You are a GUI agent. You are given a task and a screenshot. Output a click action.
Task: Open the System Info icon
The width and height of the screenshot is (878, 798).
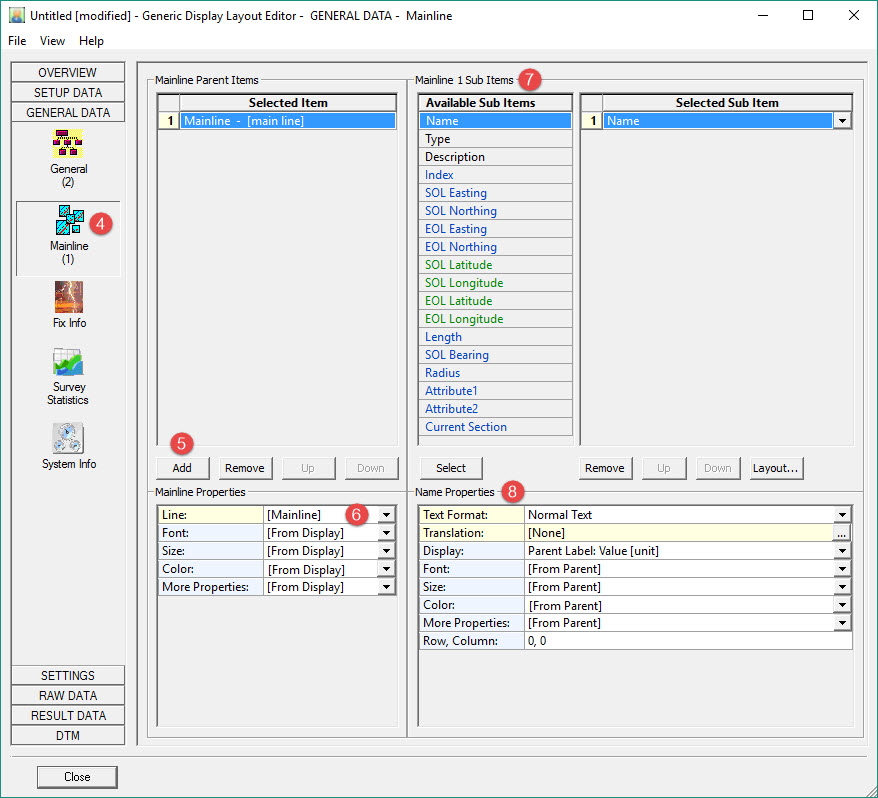coord(68,438)
